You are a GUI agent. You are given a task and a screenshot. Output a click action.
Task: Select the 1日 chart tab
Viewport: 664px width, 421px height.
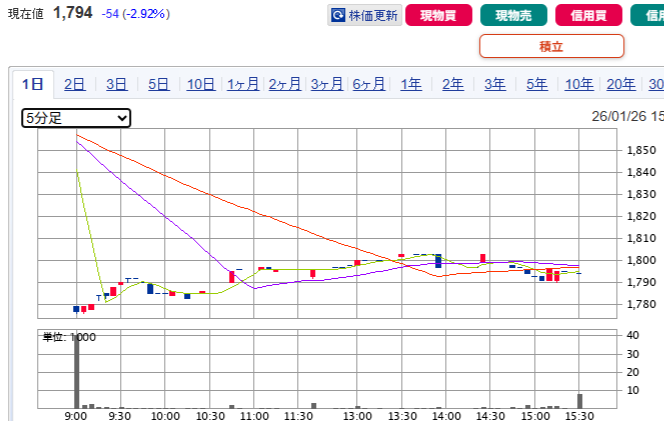pyautogui.click(x=32, y=85)
